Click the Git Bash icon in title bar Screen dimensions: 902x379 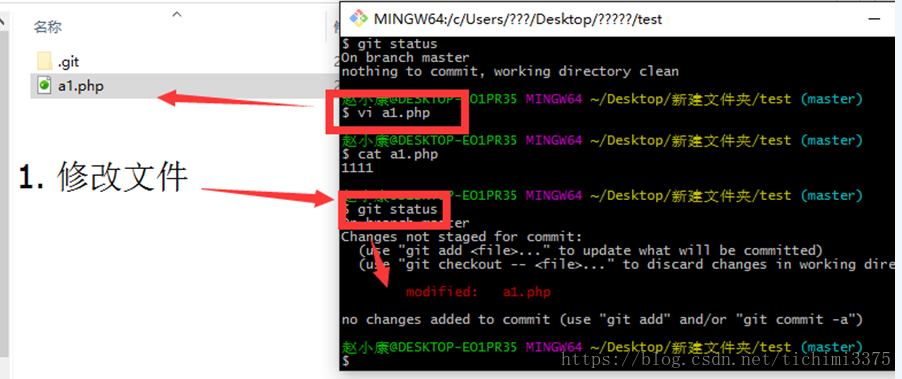coord(359,18)
